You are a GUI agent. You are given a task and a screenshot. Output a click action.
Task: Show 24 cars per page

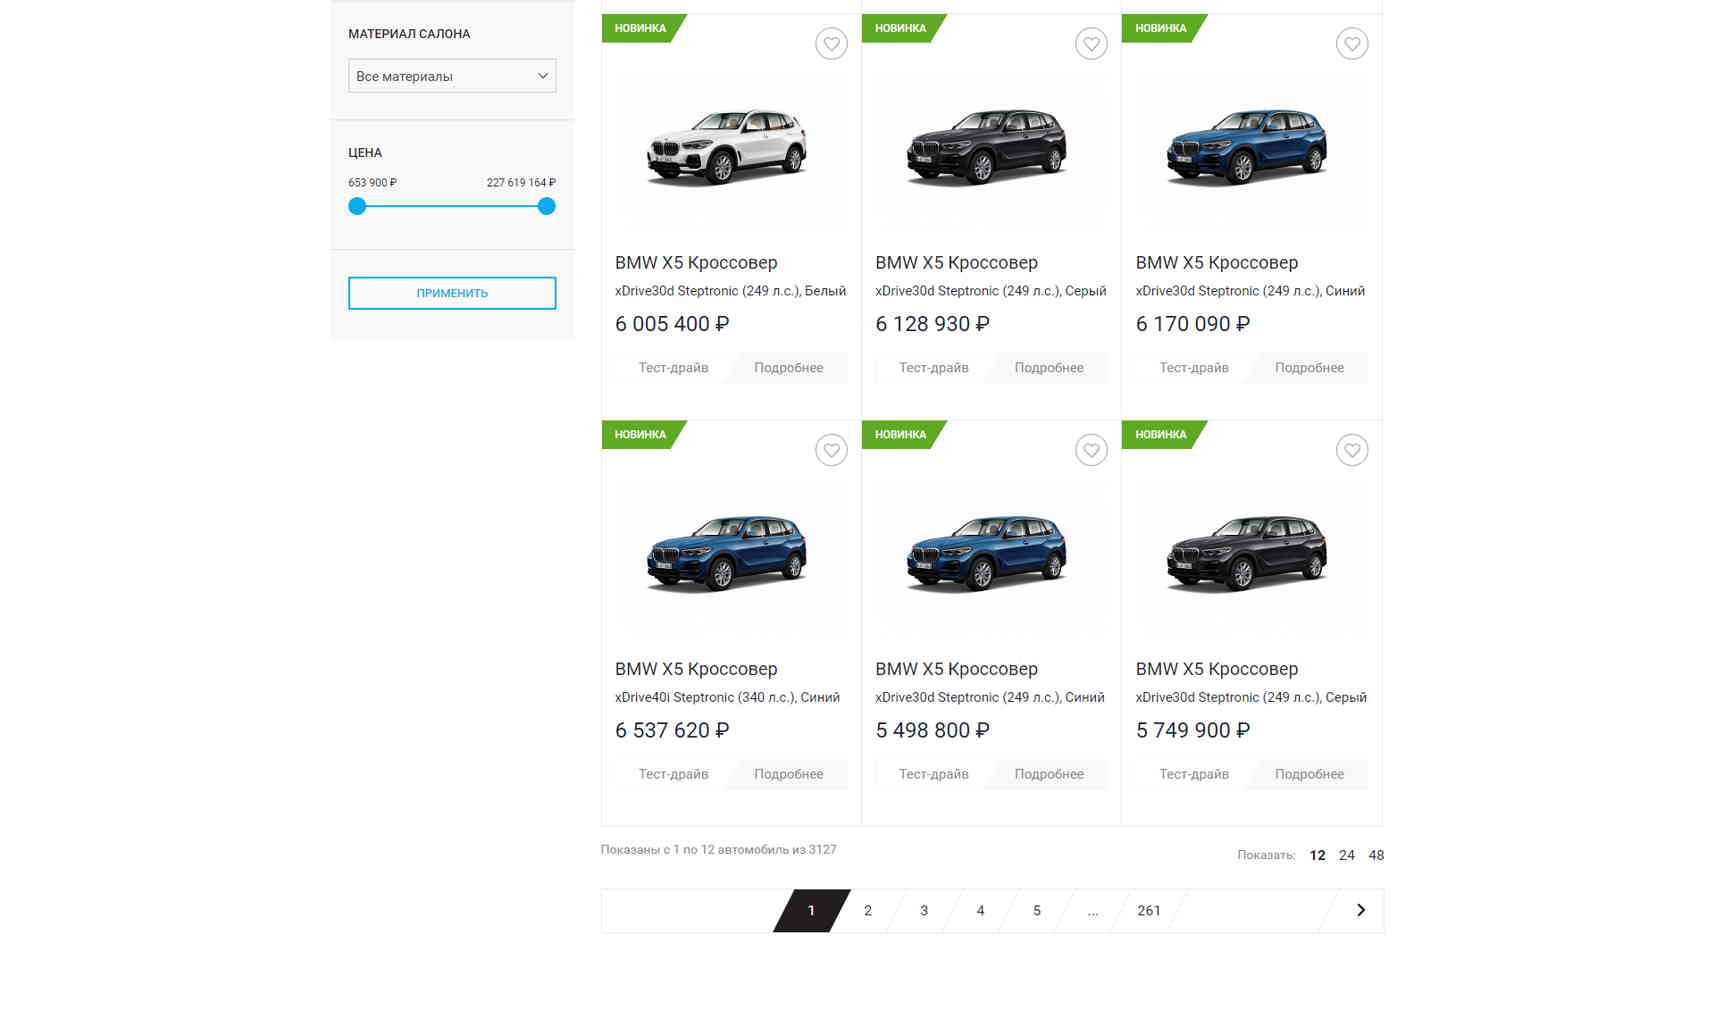[x=1347, y=855]
